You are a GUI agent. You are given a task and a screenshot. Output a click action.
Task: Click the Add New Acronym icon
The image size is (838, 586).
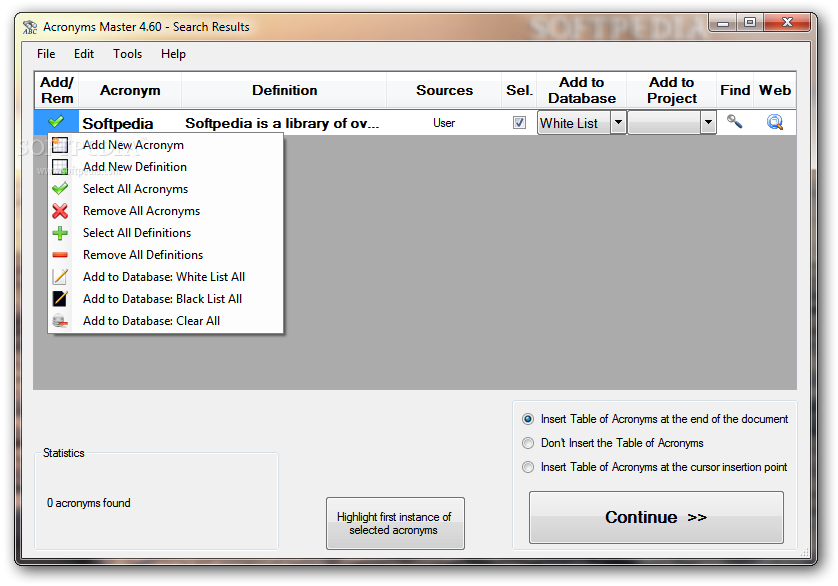tap(60, 145)
